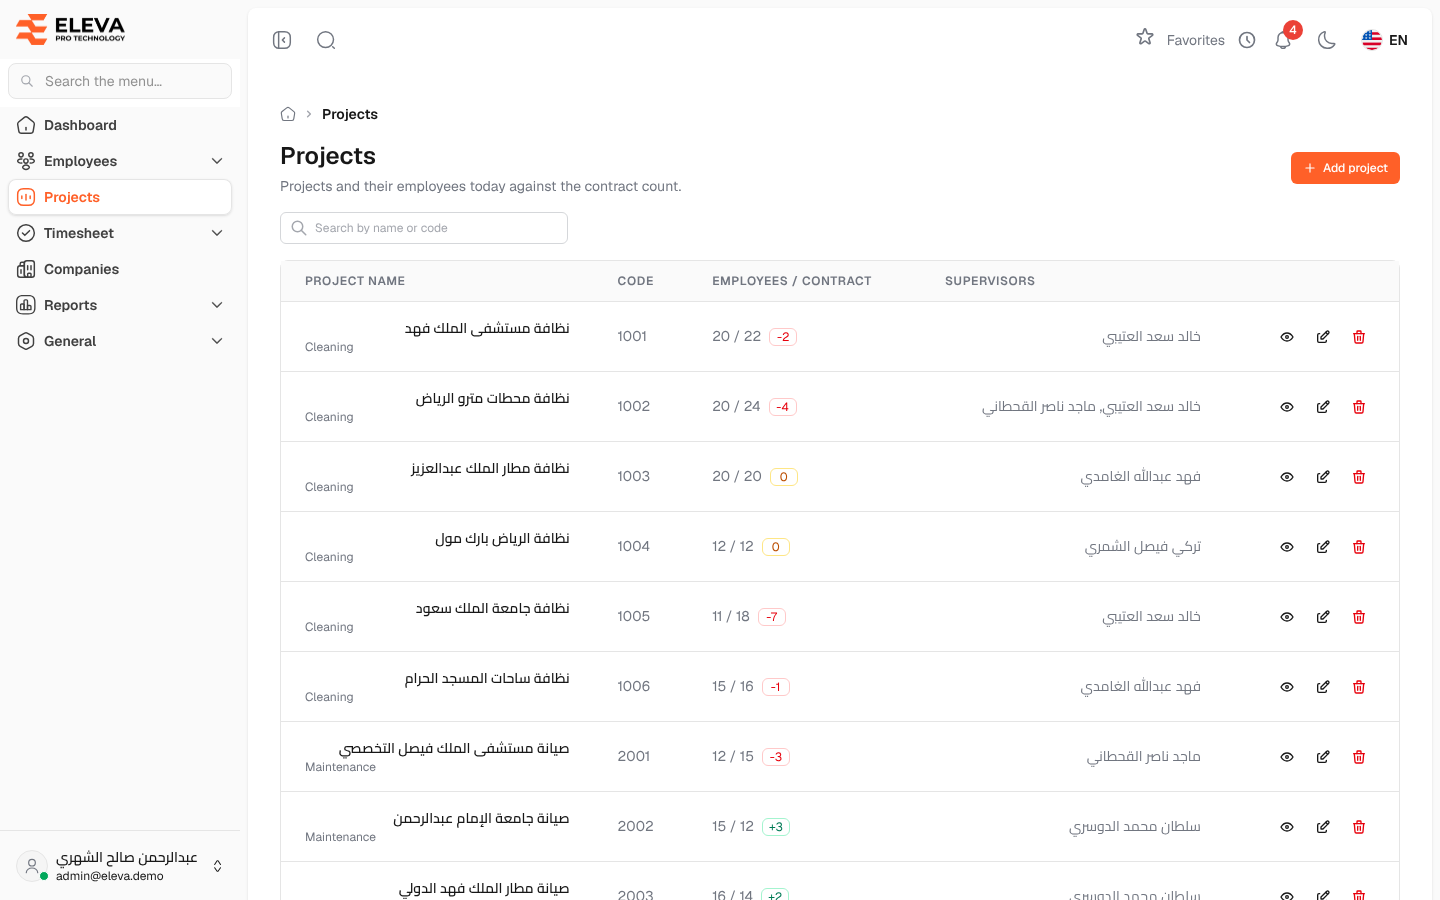1440x900 pixels.
Task: View project 1005 eye icon
Action: tap(1287, 617)
